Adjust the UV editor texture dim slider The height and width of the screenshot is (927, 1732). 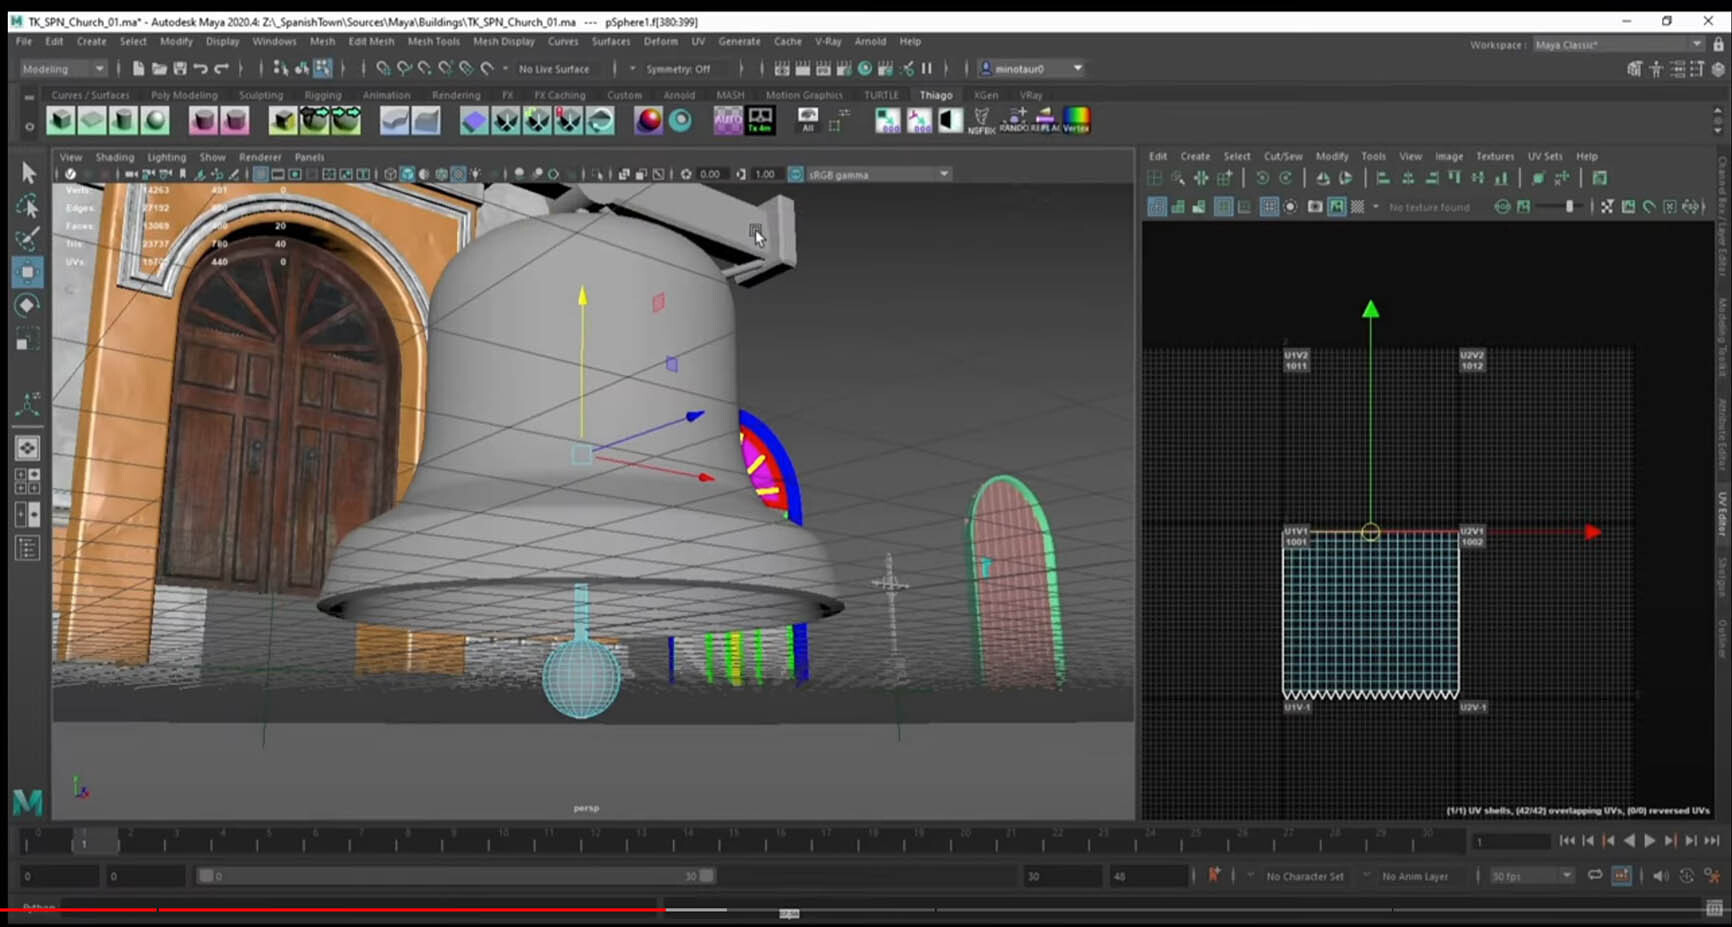point(1568,207)
